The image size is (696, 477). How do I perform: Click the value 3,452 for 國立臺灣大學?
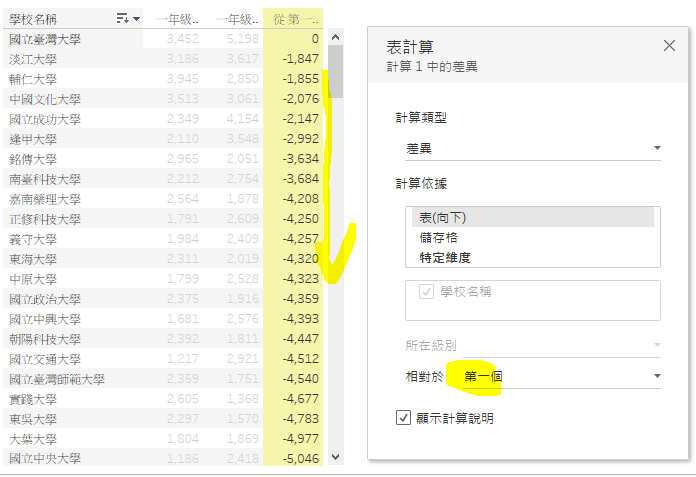(182, 39)
